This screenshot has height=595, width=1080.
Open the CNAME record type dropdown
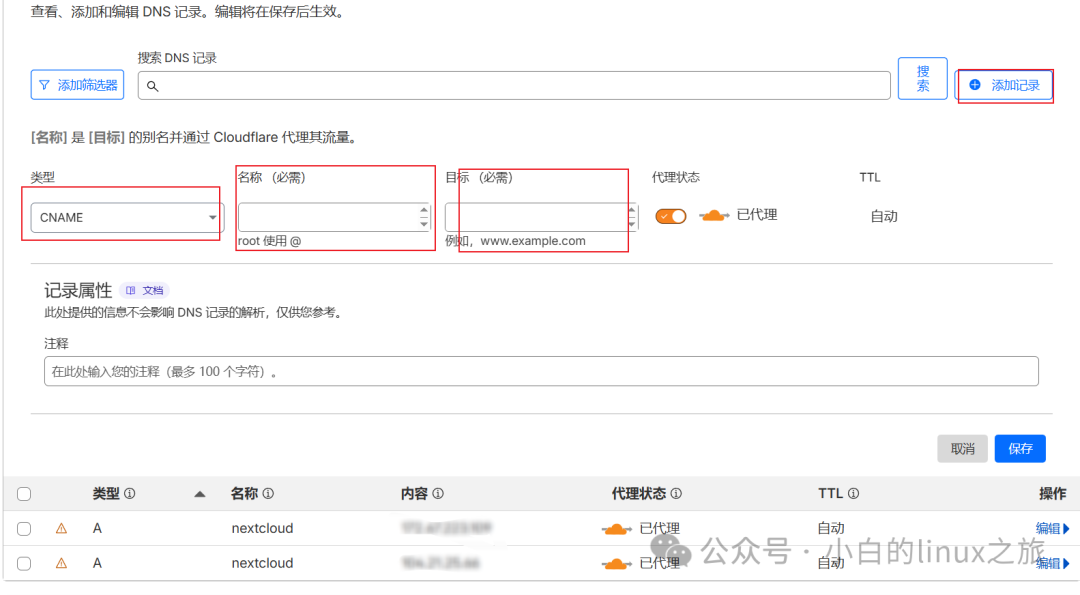[x=127, y=218]
